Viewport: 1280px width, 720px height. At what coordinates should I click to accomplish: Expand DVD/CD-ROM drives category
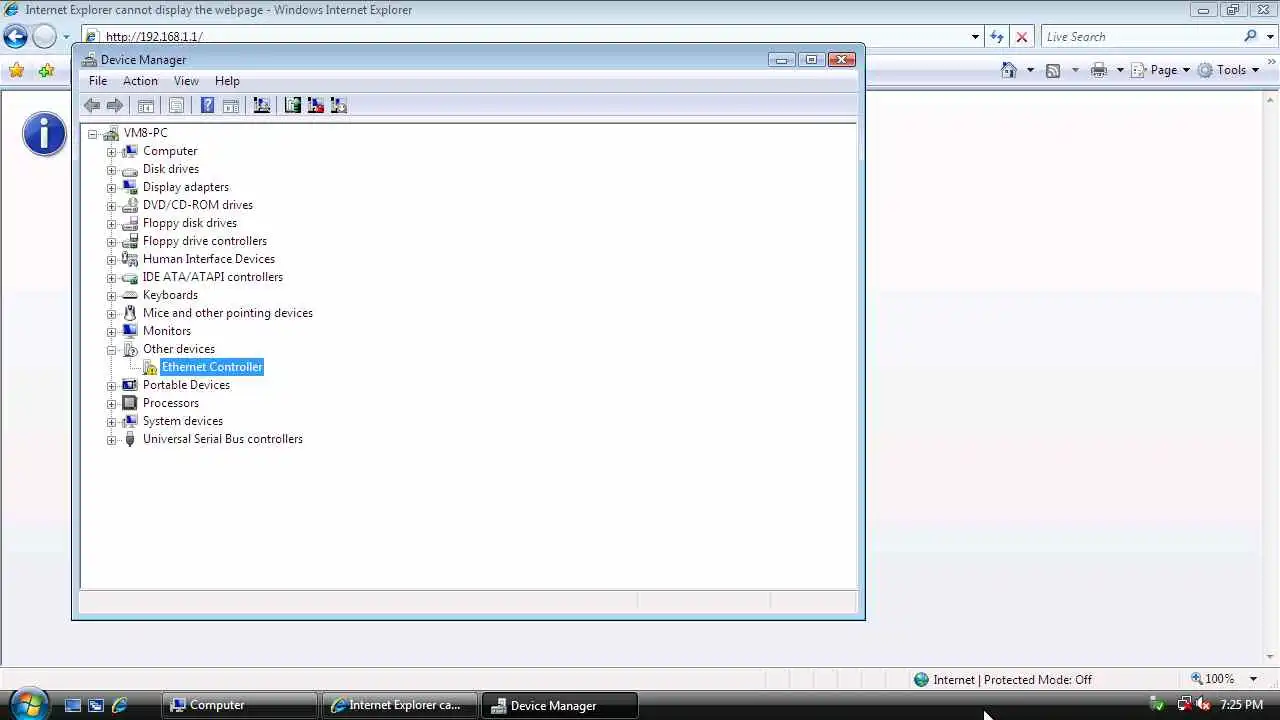click(x=112, y=206)
